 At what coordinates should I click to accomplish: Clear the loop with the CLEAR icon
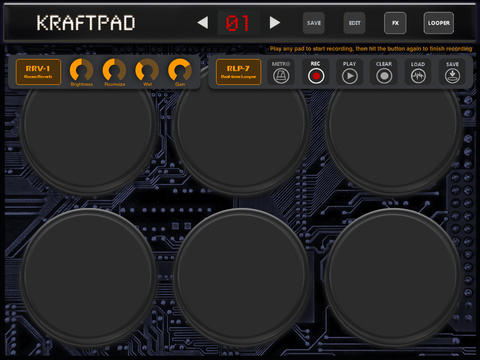(x=384, y=76)
